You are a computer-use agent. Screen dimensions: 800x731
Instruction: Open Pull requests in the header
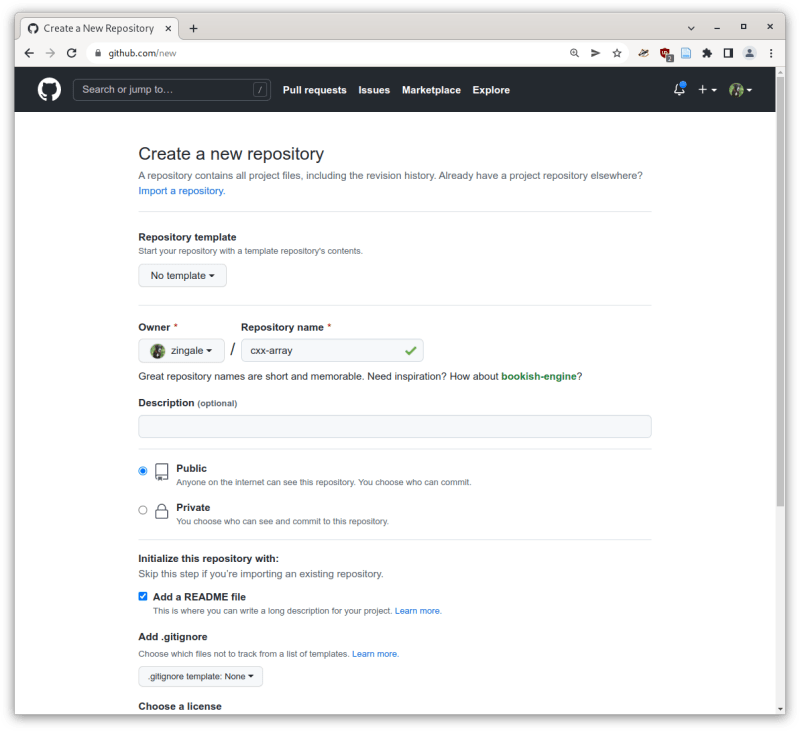pyautogui.click(x=314, y=90)
